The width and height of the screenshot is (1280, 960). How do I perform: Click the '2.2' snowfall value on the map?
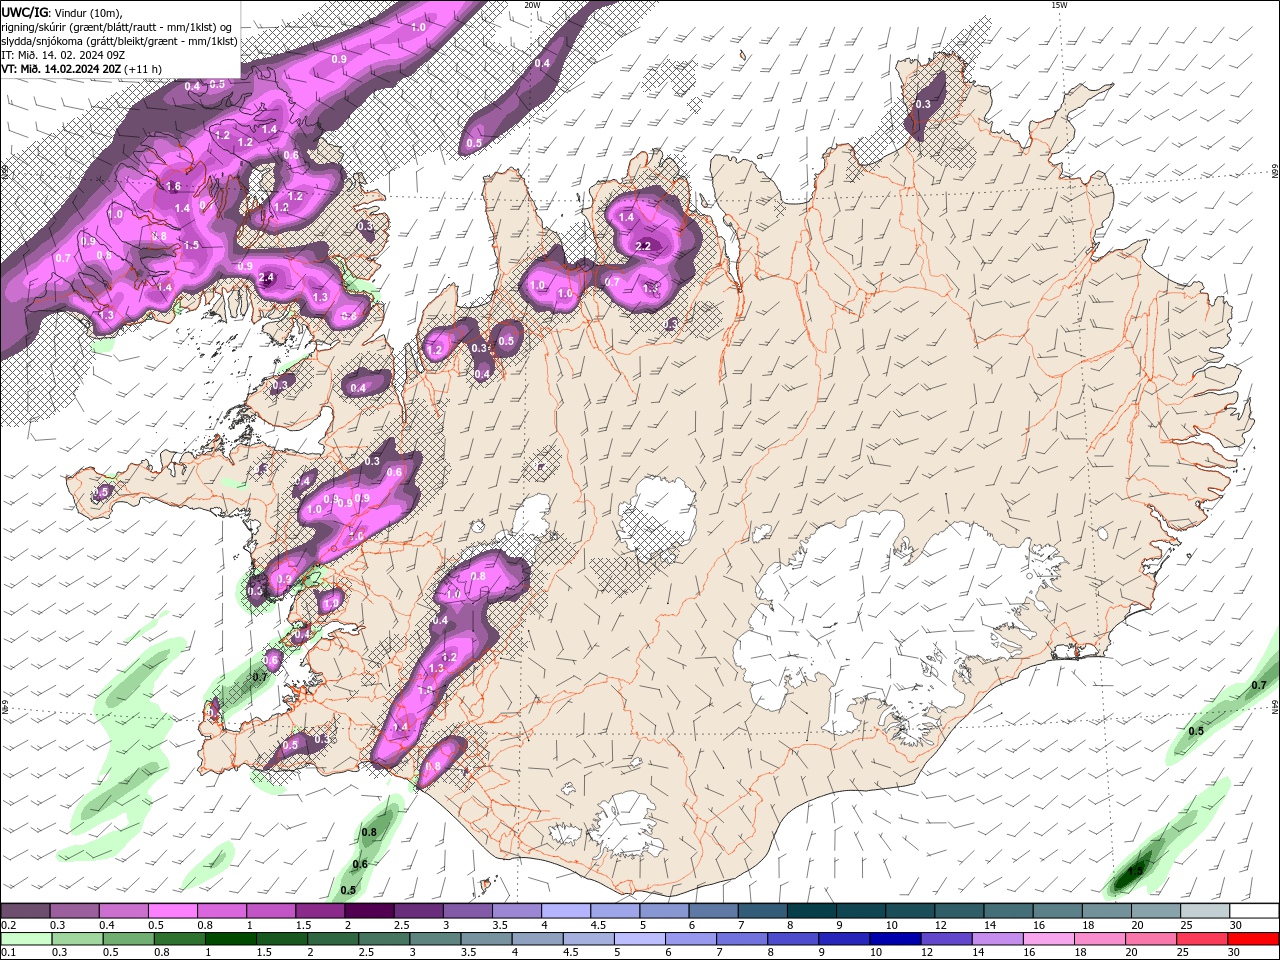coord(643,246)
